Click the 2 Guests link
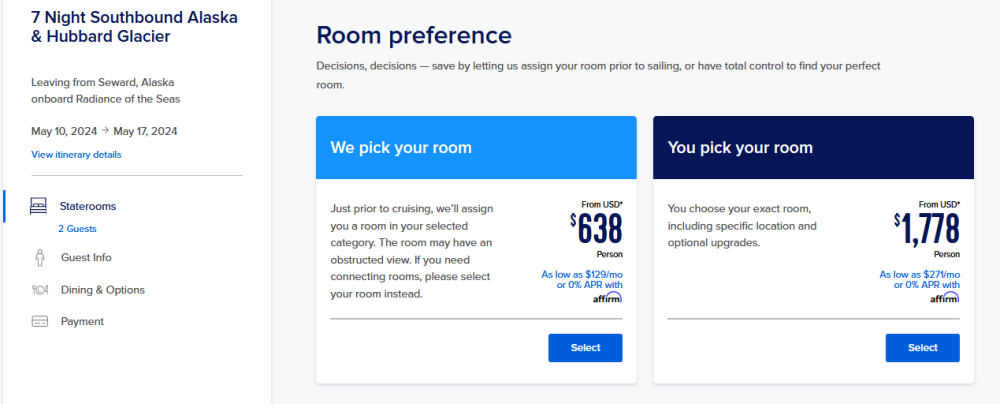This screenshot has width=1000, height=404. [x=77, y=228]
